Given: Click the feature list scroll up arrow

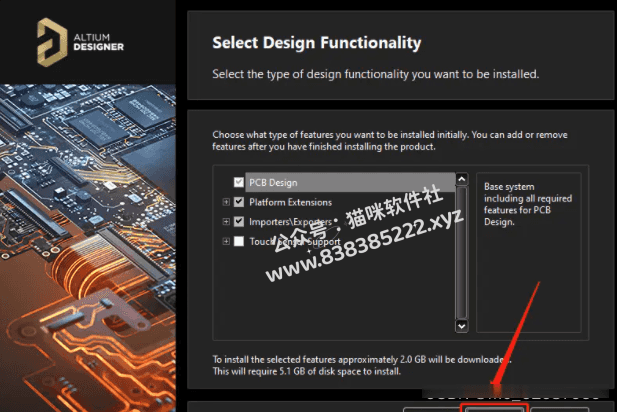Looking at the screenshot, I should (x=462, y=179).
